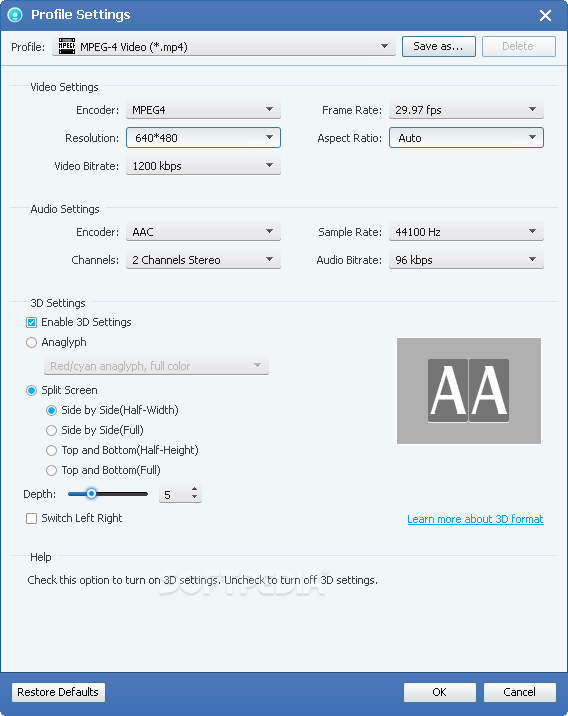Click the Save as... button

(x=439, y=46)
